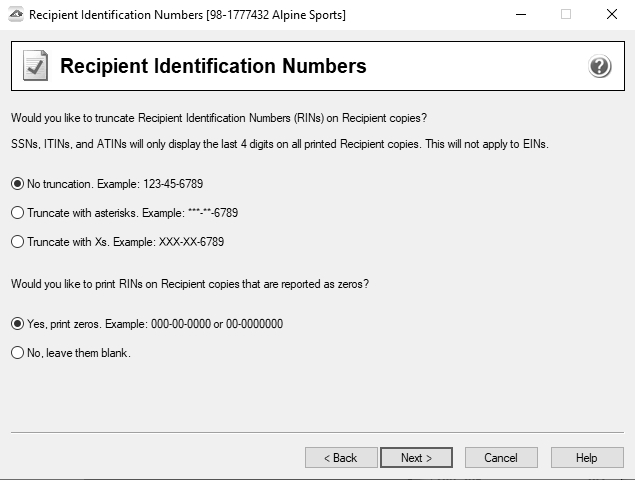Click the title bar text with Alpine Sports
The height and width of the screenshot is (480, 635).
click(x=188, y=14)
